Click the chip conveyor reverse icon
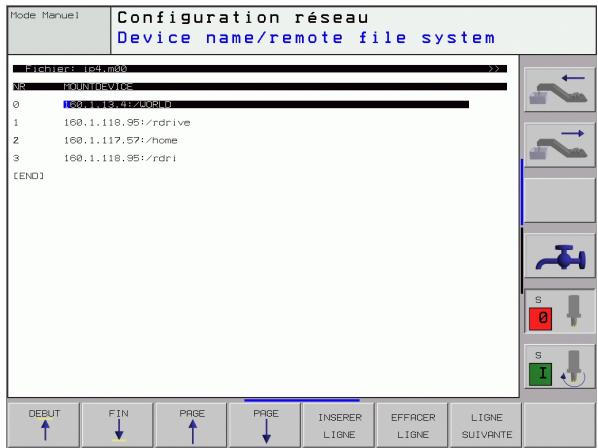Image resolution: width=598 pixels, height=448 pixels. pyautogui.click(x=559, y=90)
